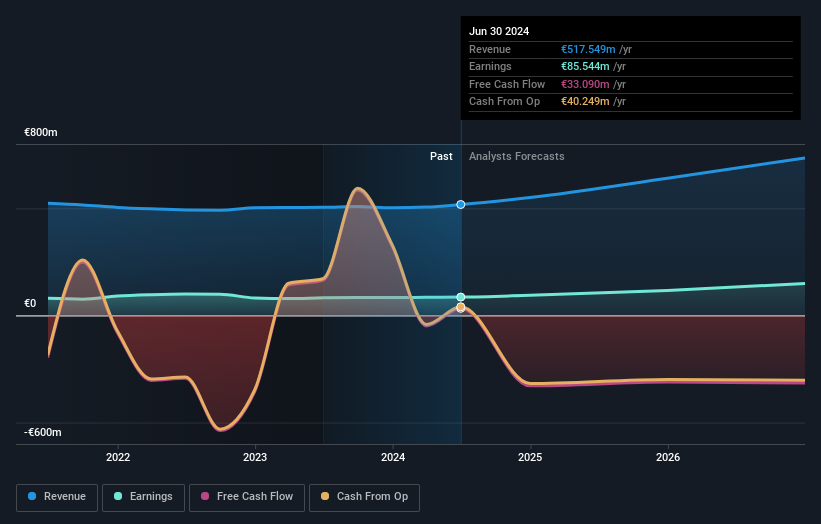Select the Earnings data point marker on chart
Screen dimensions: 821x524
pyautogui.click(x=461, y=297)
